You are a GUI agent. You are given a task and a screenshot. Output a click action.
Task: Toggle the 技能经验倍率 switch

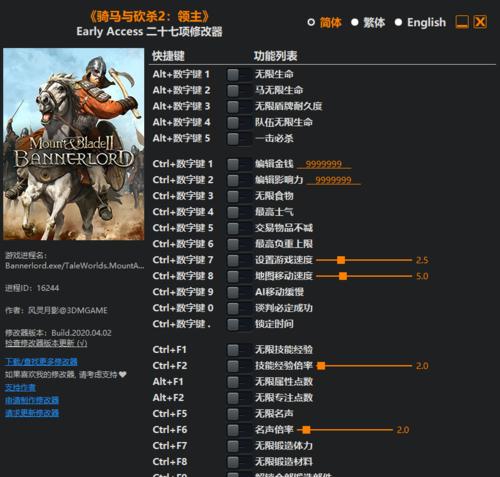pyautogui.click(x=239, y=366)
